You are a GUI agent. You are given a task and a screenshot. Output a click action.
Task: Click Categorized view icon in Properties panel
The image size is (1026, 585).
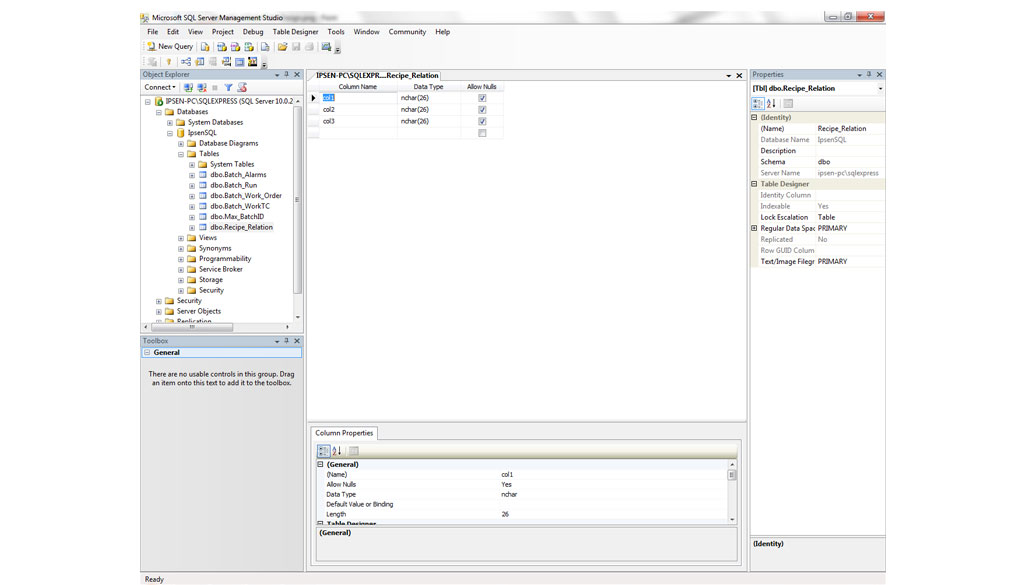[758, 104]
